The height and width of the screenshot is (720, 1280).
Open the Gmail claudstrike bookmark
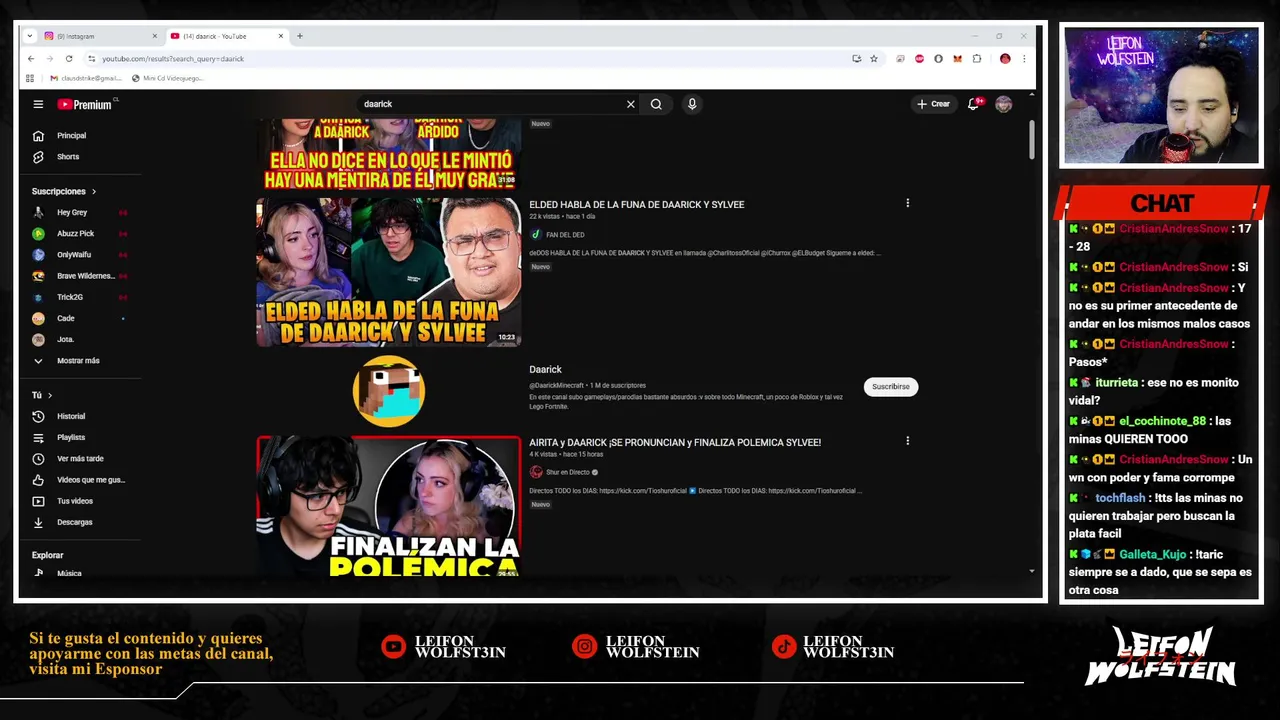[84, 78]
